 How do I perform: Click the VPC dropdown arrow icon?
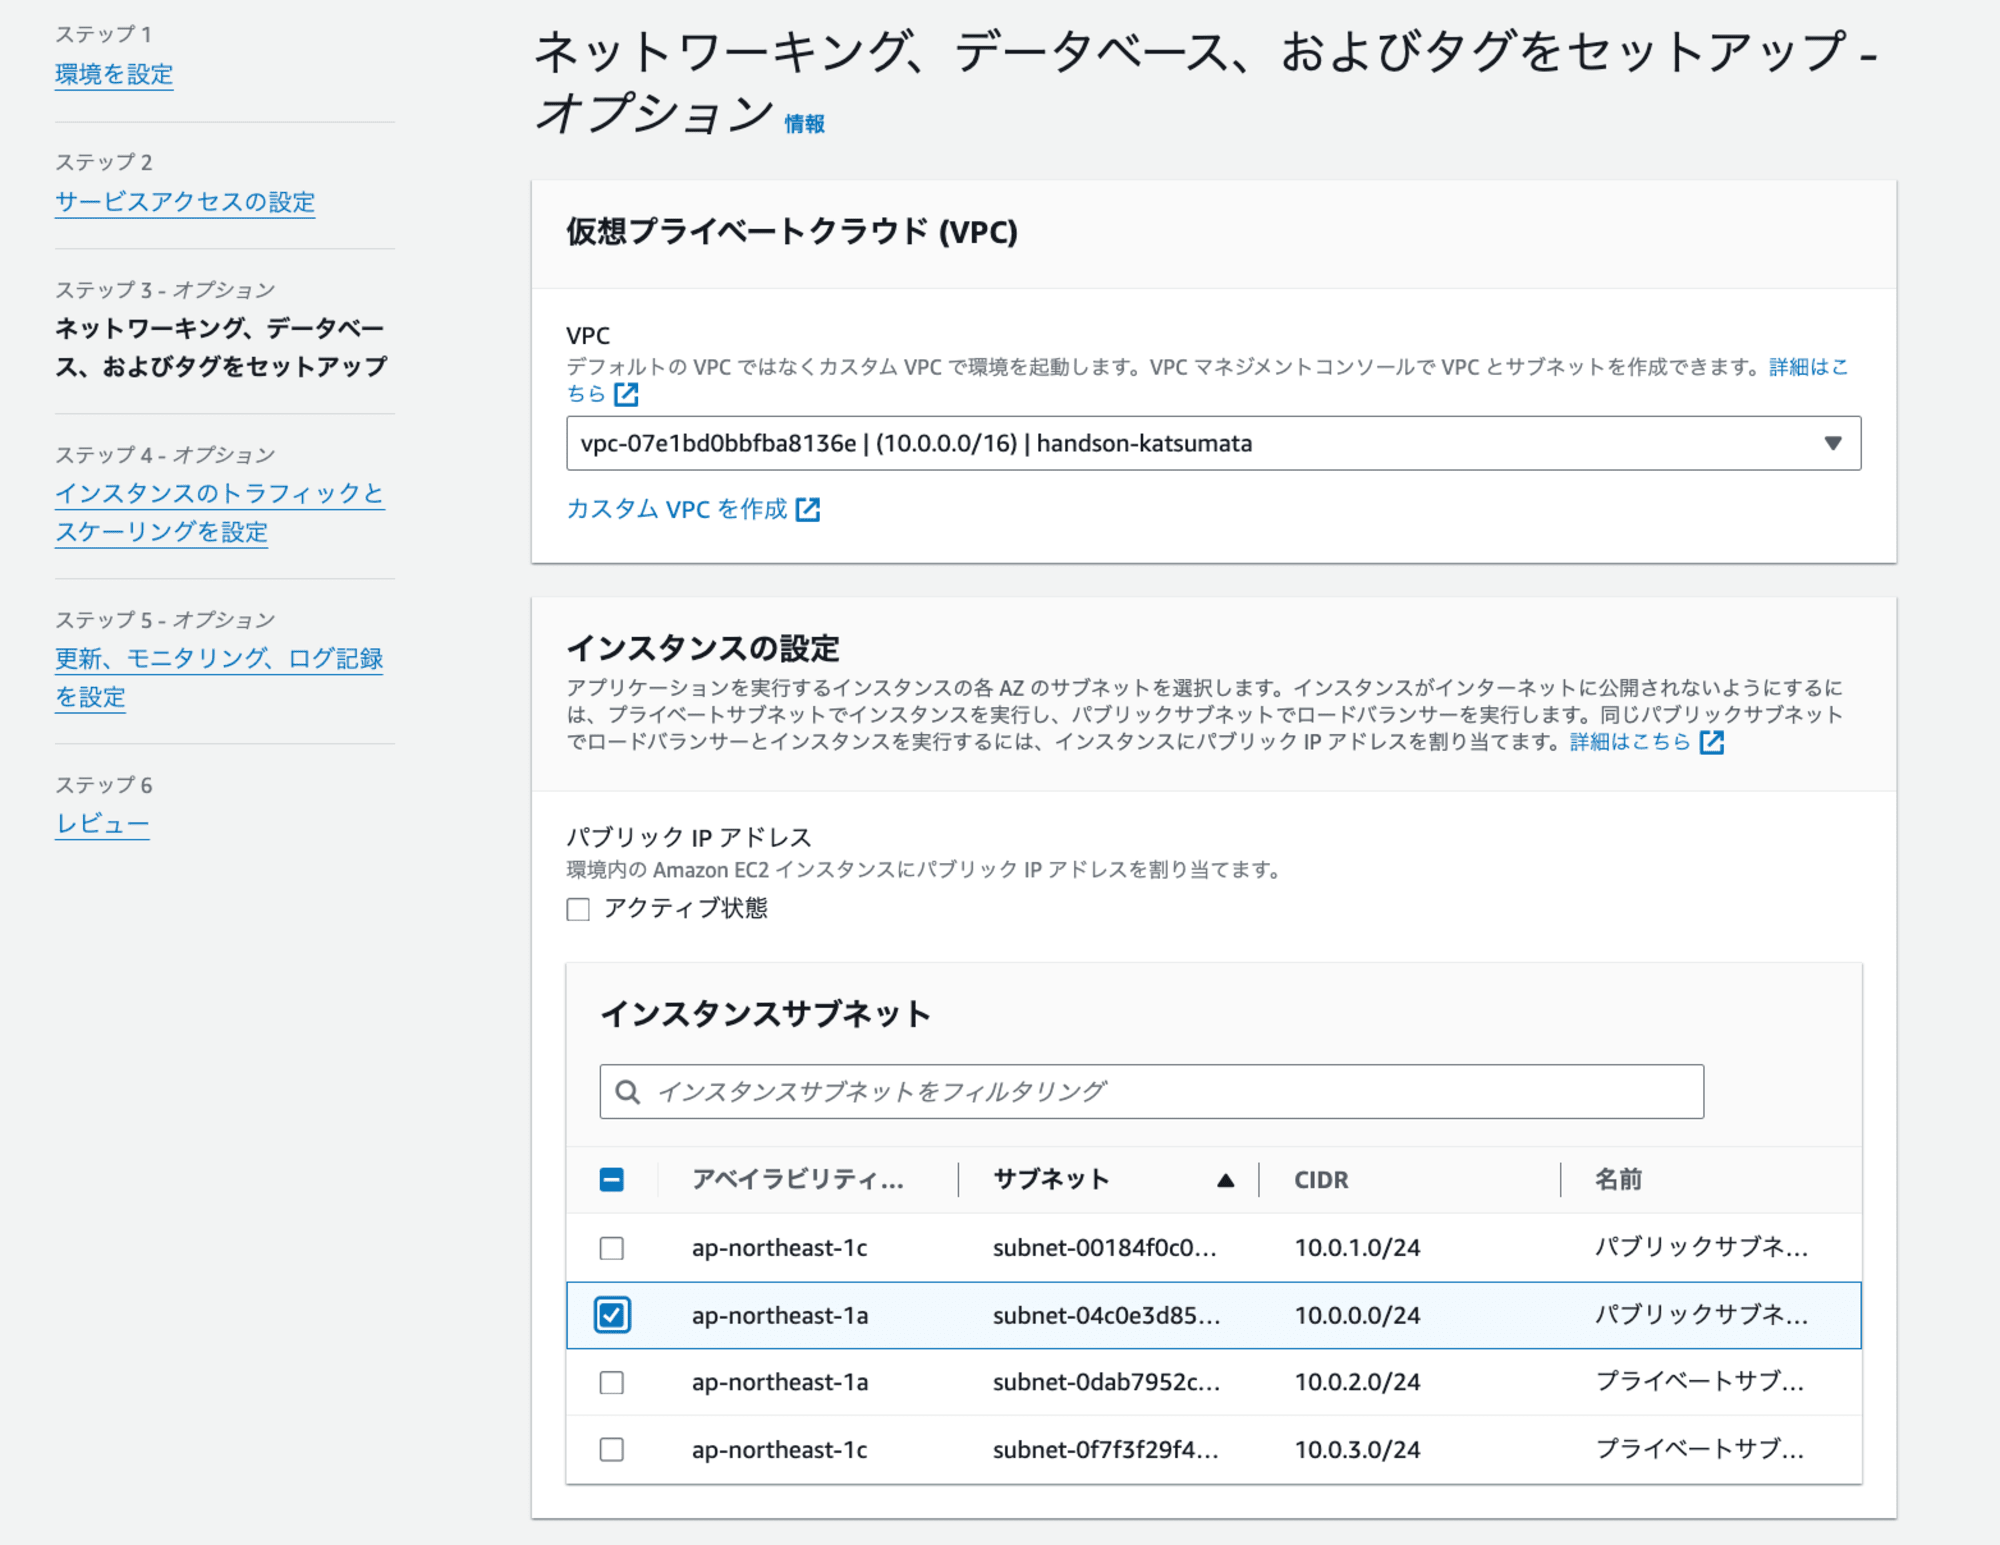point(1832,443)
